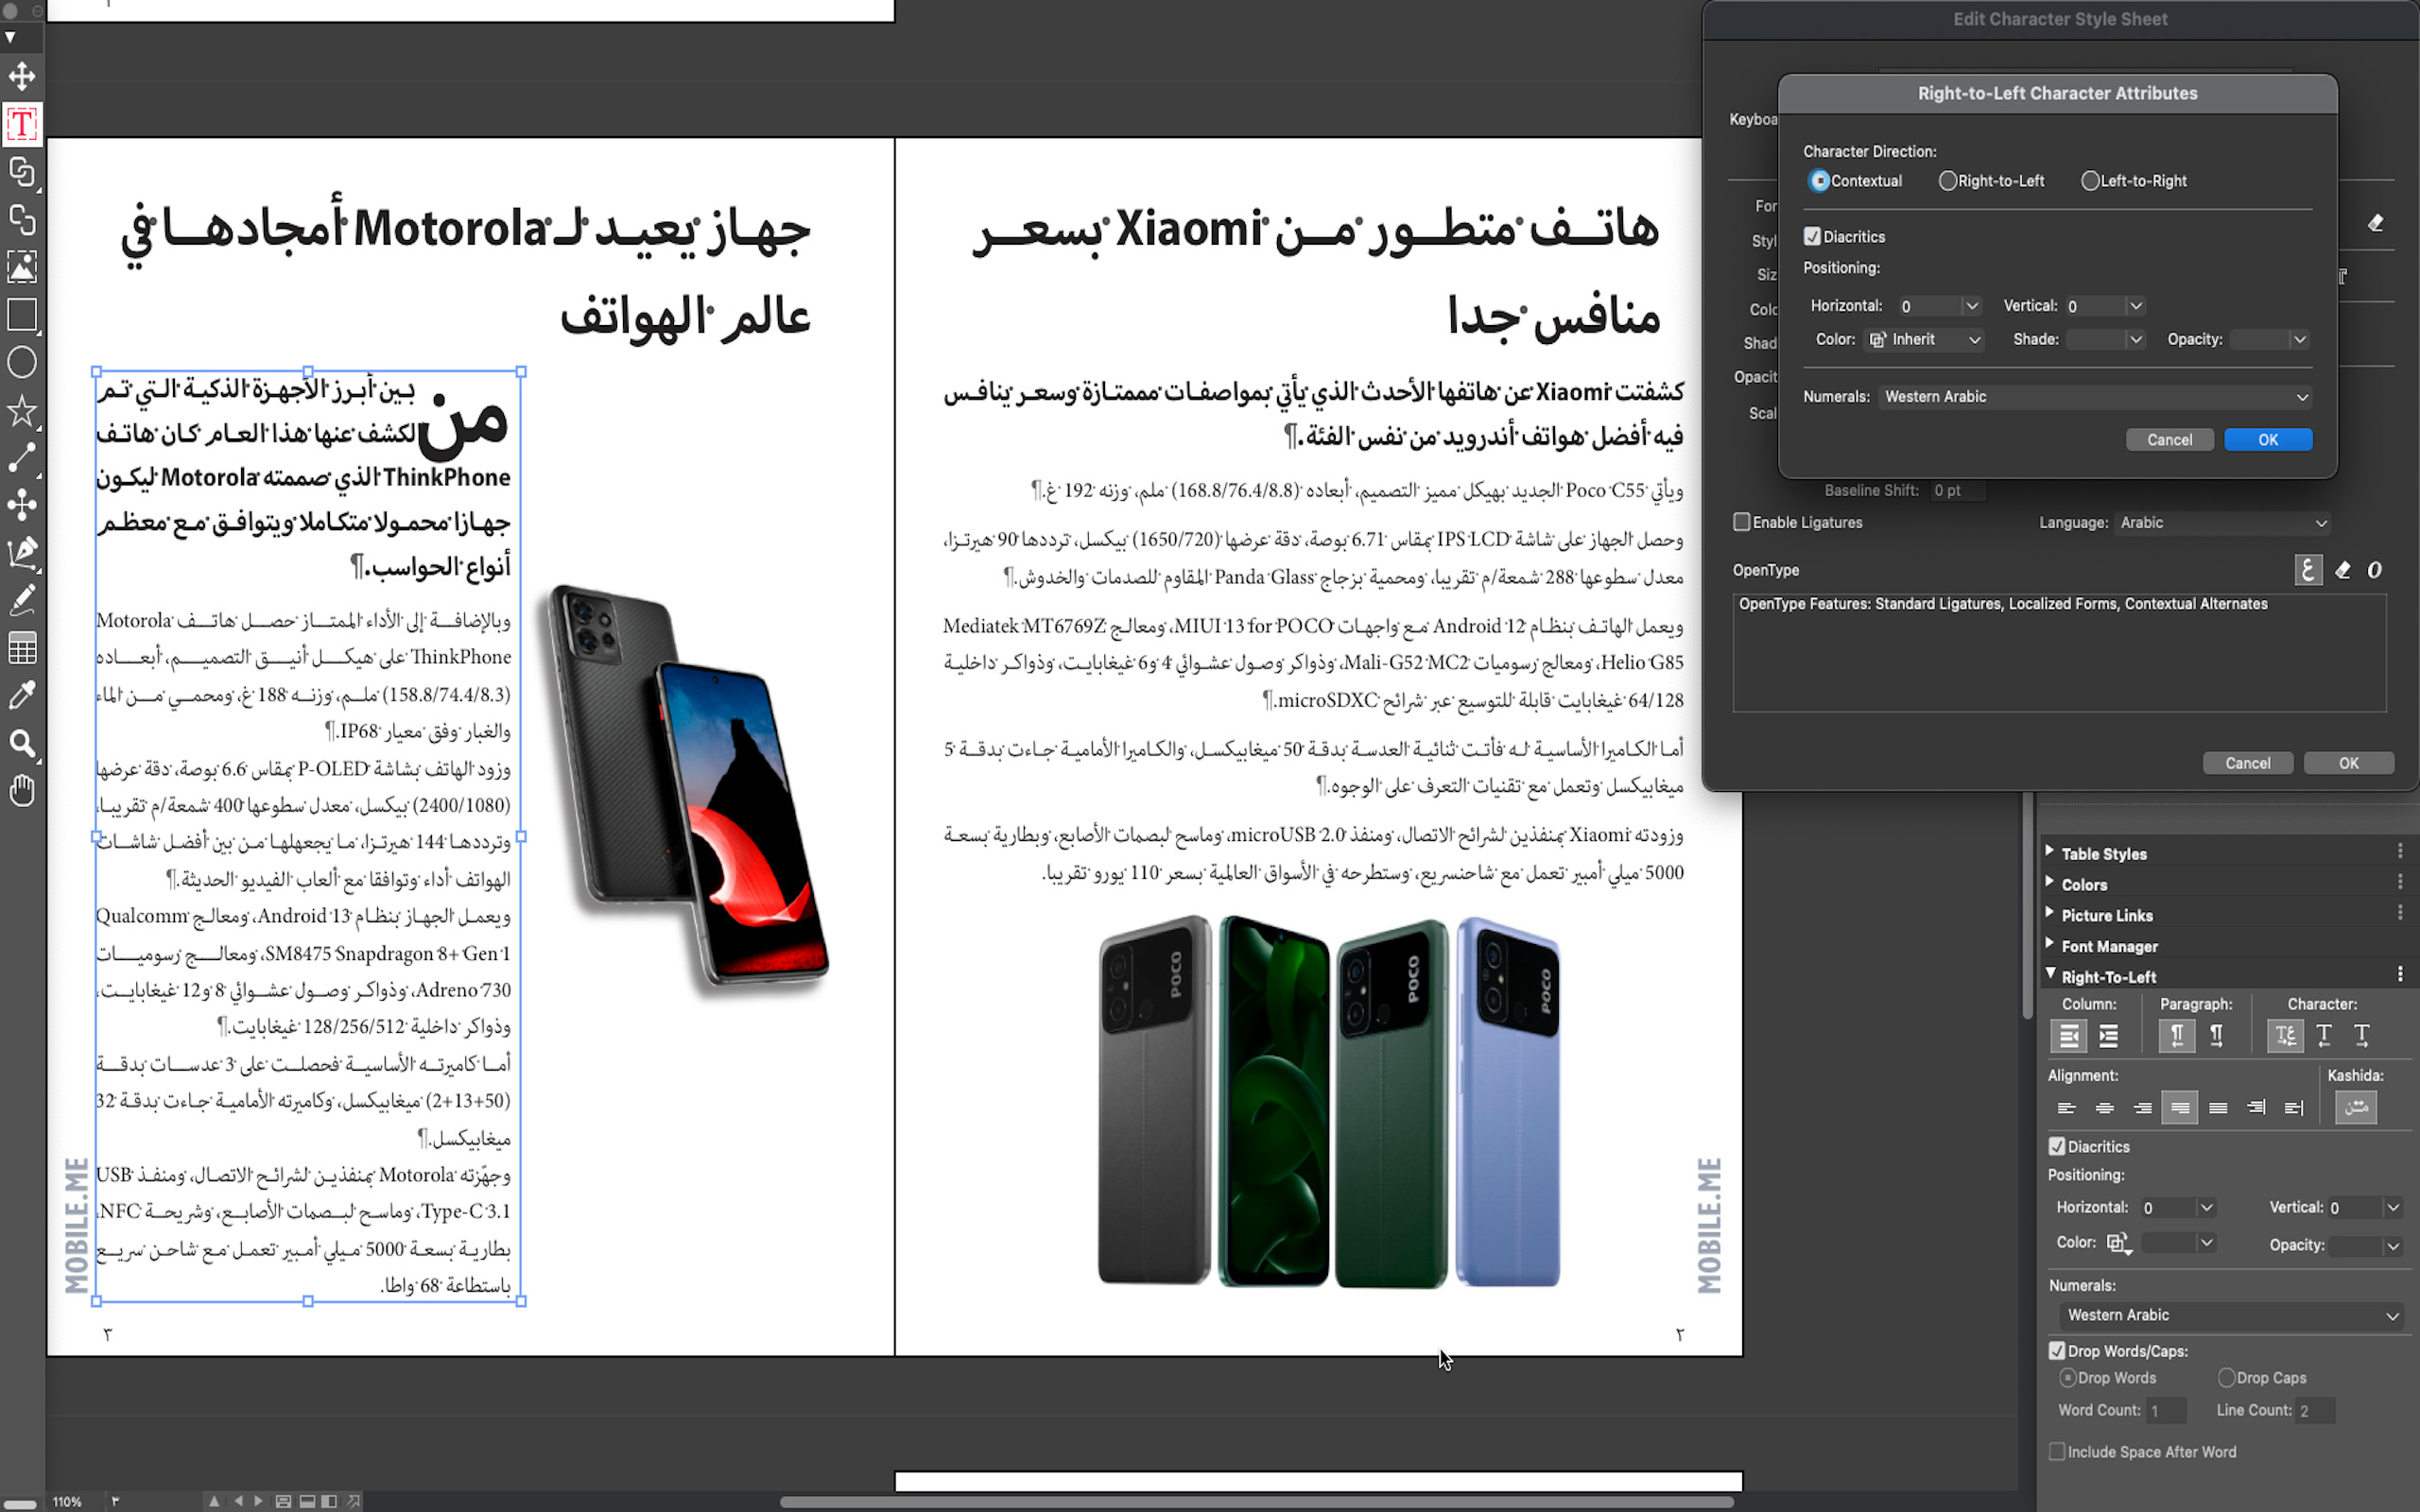Select the Left-to-Right character direction radio
2420x1512 pixels.
click(x=2090, y=181)
